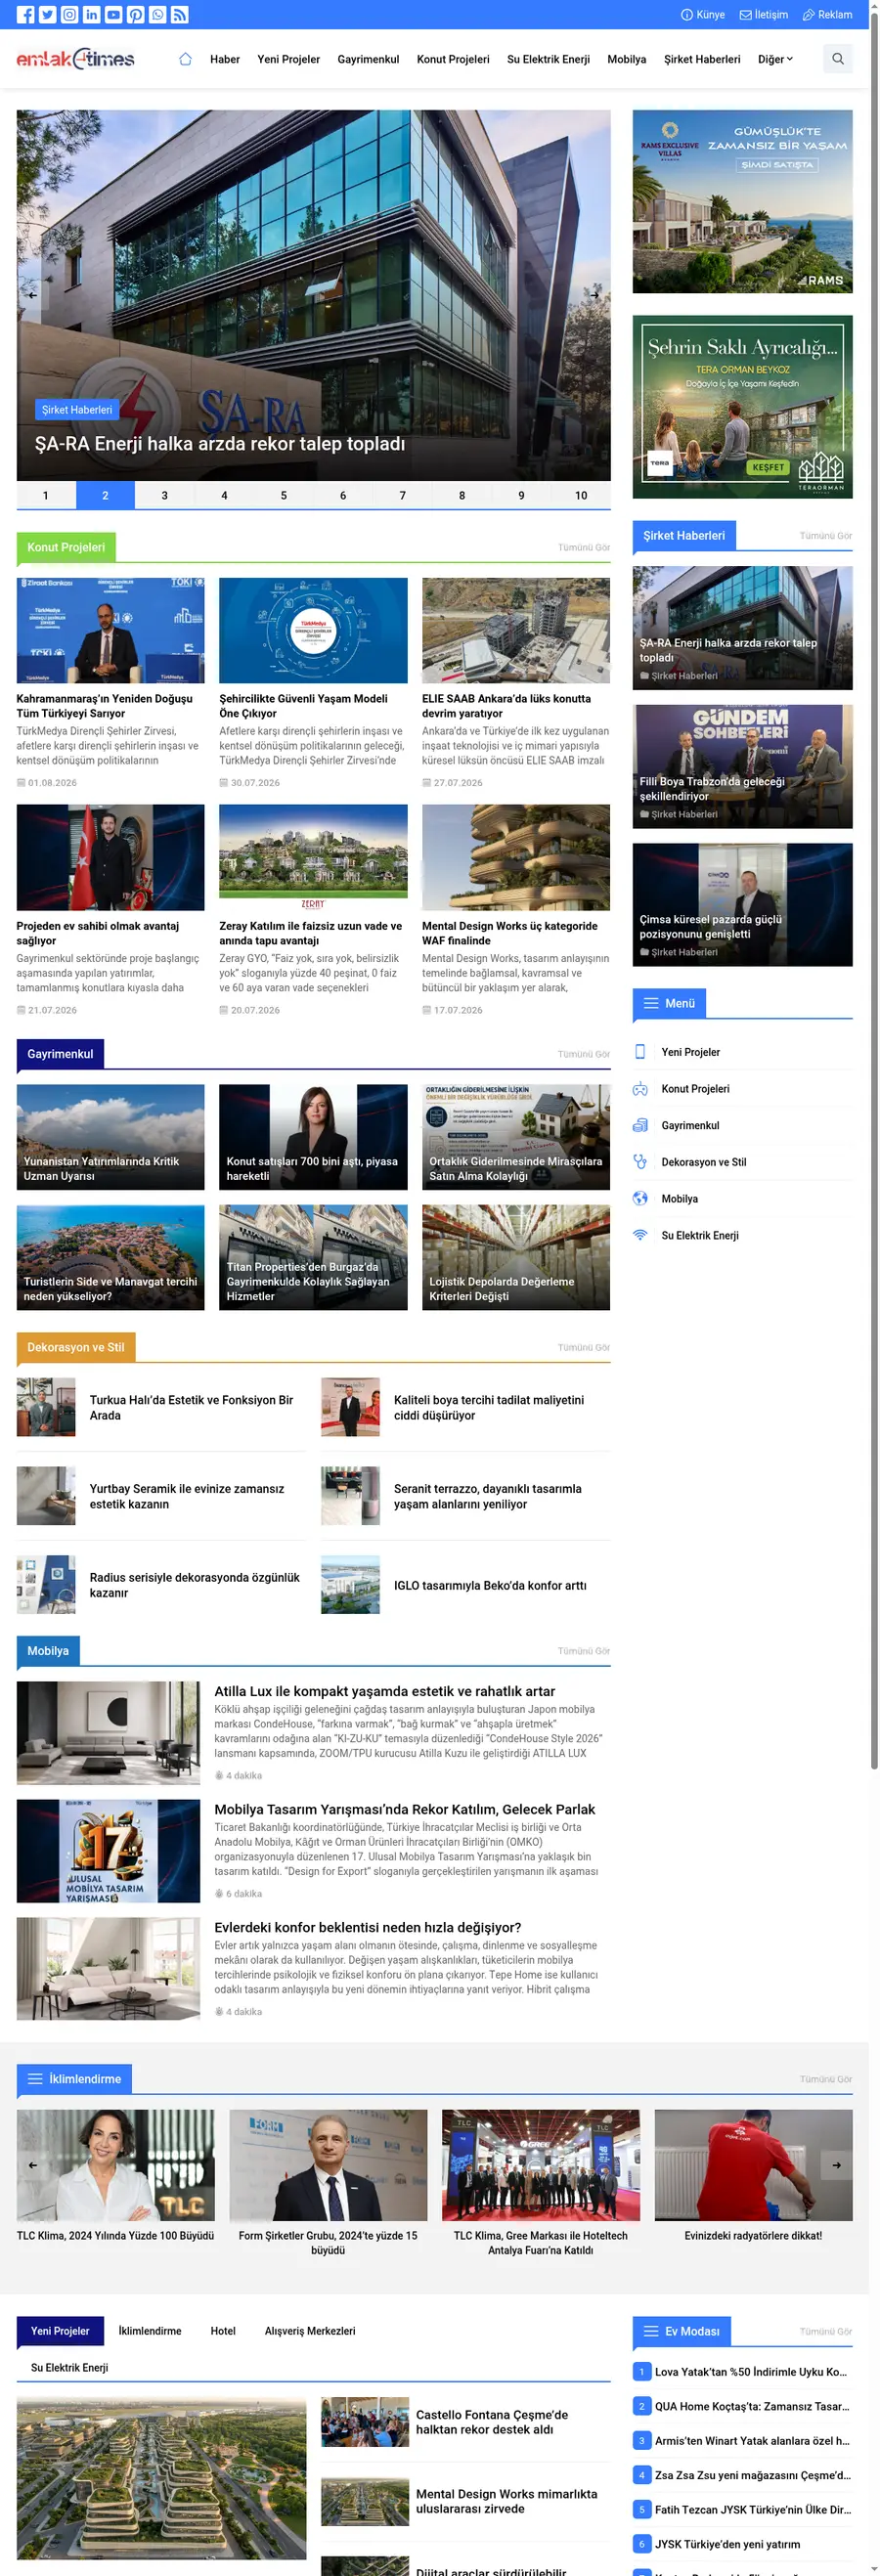The height and width of the screenshot is (2576, 880).
Task: Open the Twitter profile icon
Action: click(48, 15)
